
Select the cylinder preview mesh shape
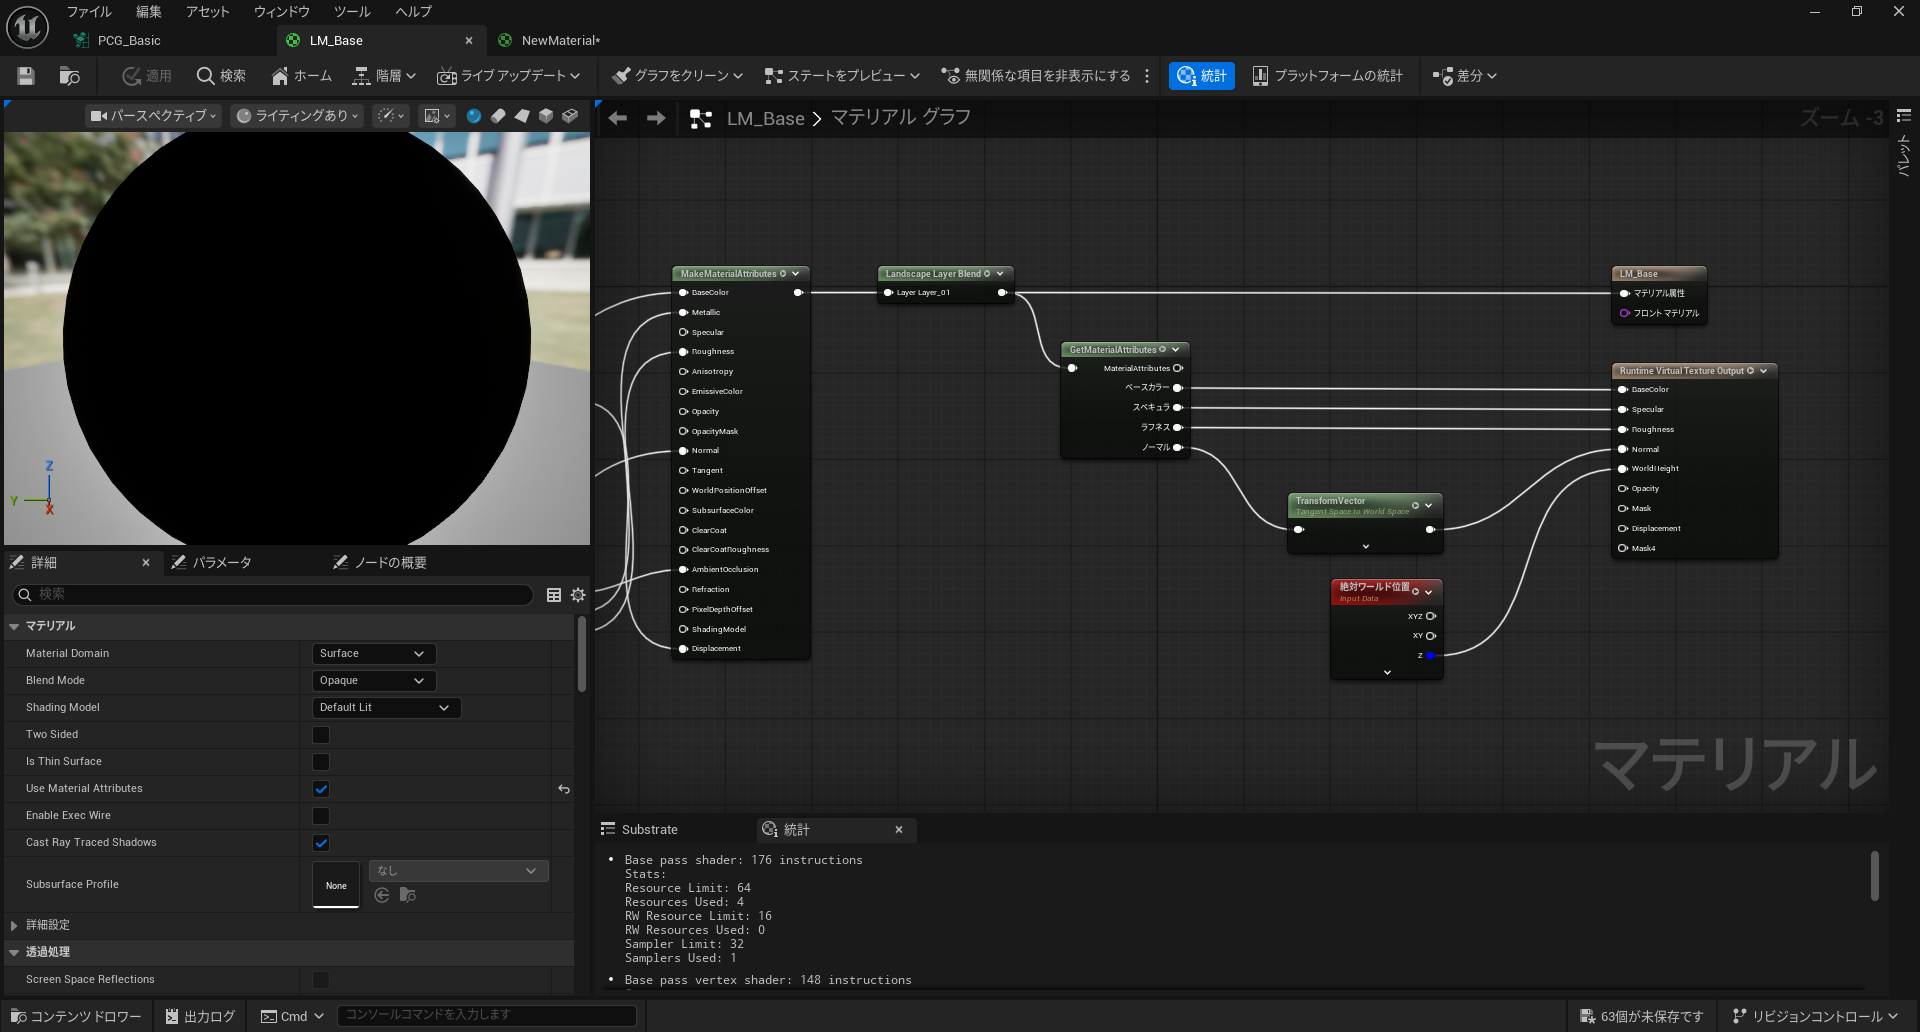coord(498,116)
